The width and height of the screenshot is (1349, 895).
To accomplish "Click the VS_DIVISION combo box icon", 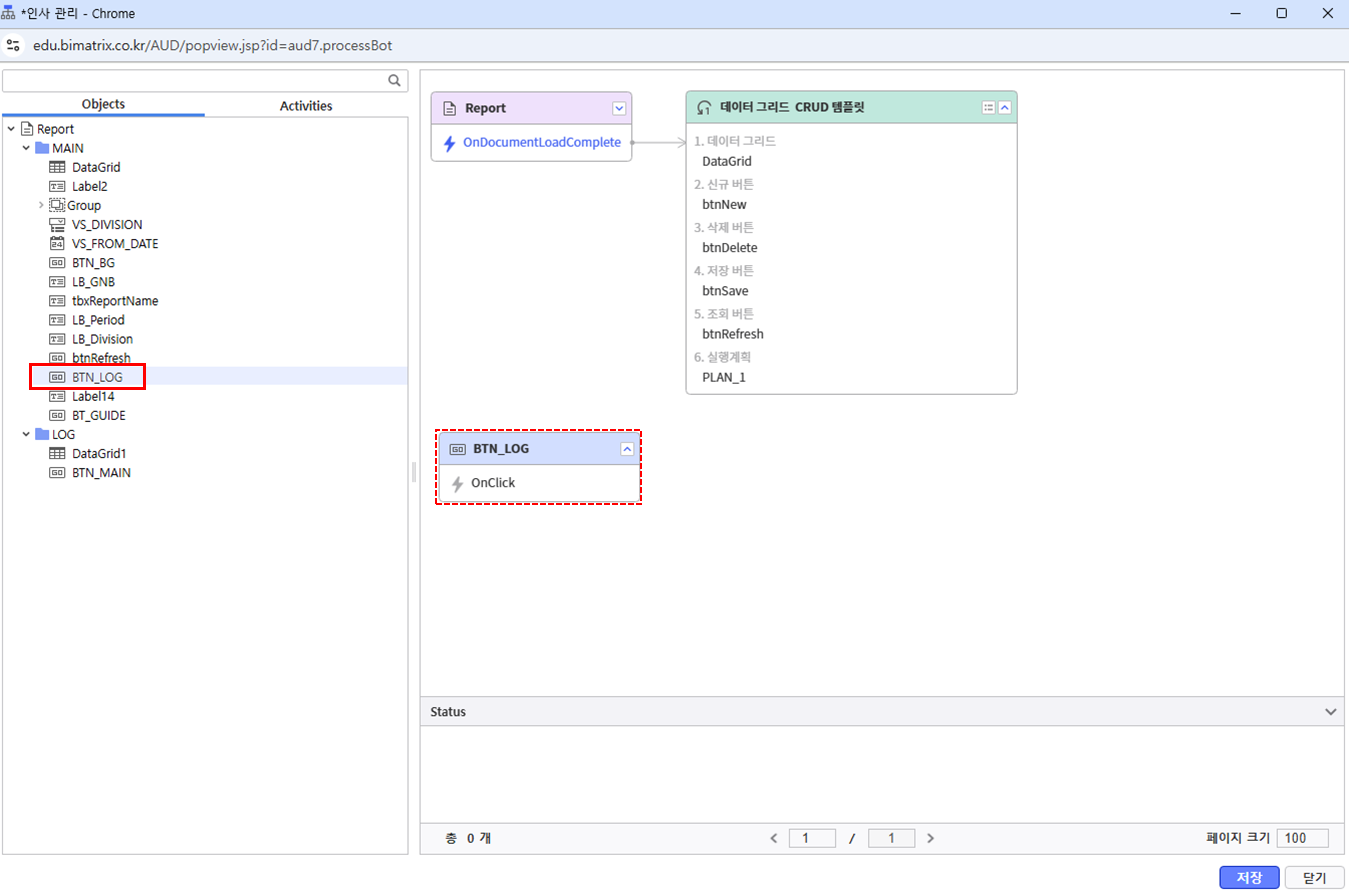I will click(x=57, y=225).
